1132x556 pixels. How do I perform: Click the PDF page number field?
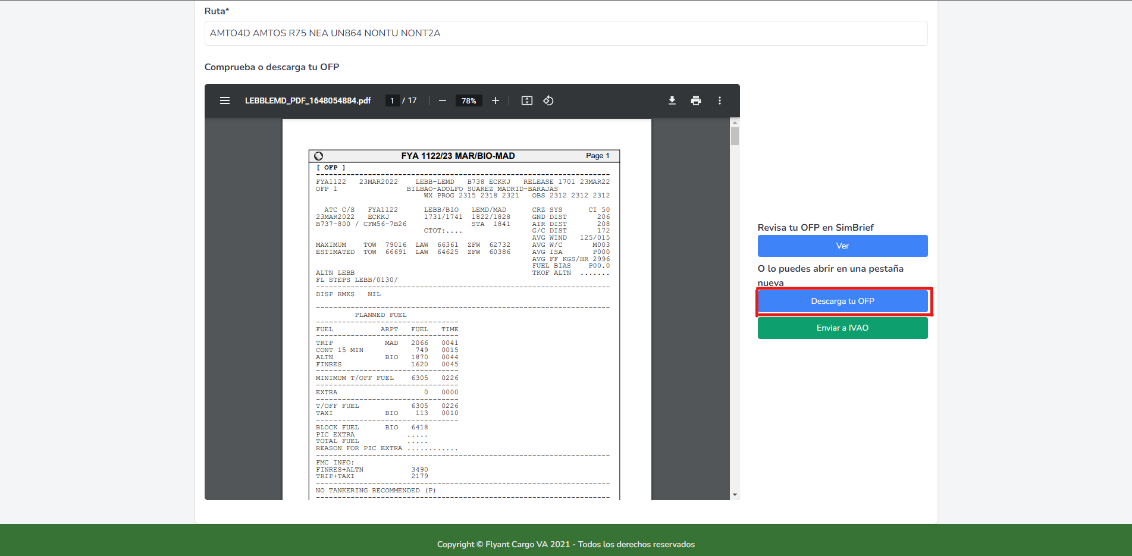pyautogui.click(x=393, y=101)
